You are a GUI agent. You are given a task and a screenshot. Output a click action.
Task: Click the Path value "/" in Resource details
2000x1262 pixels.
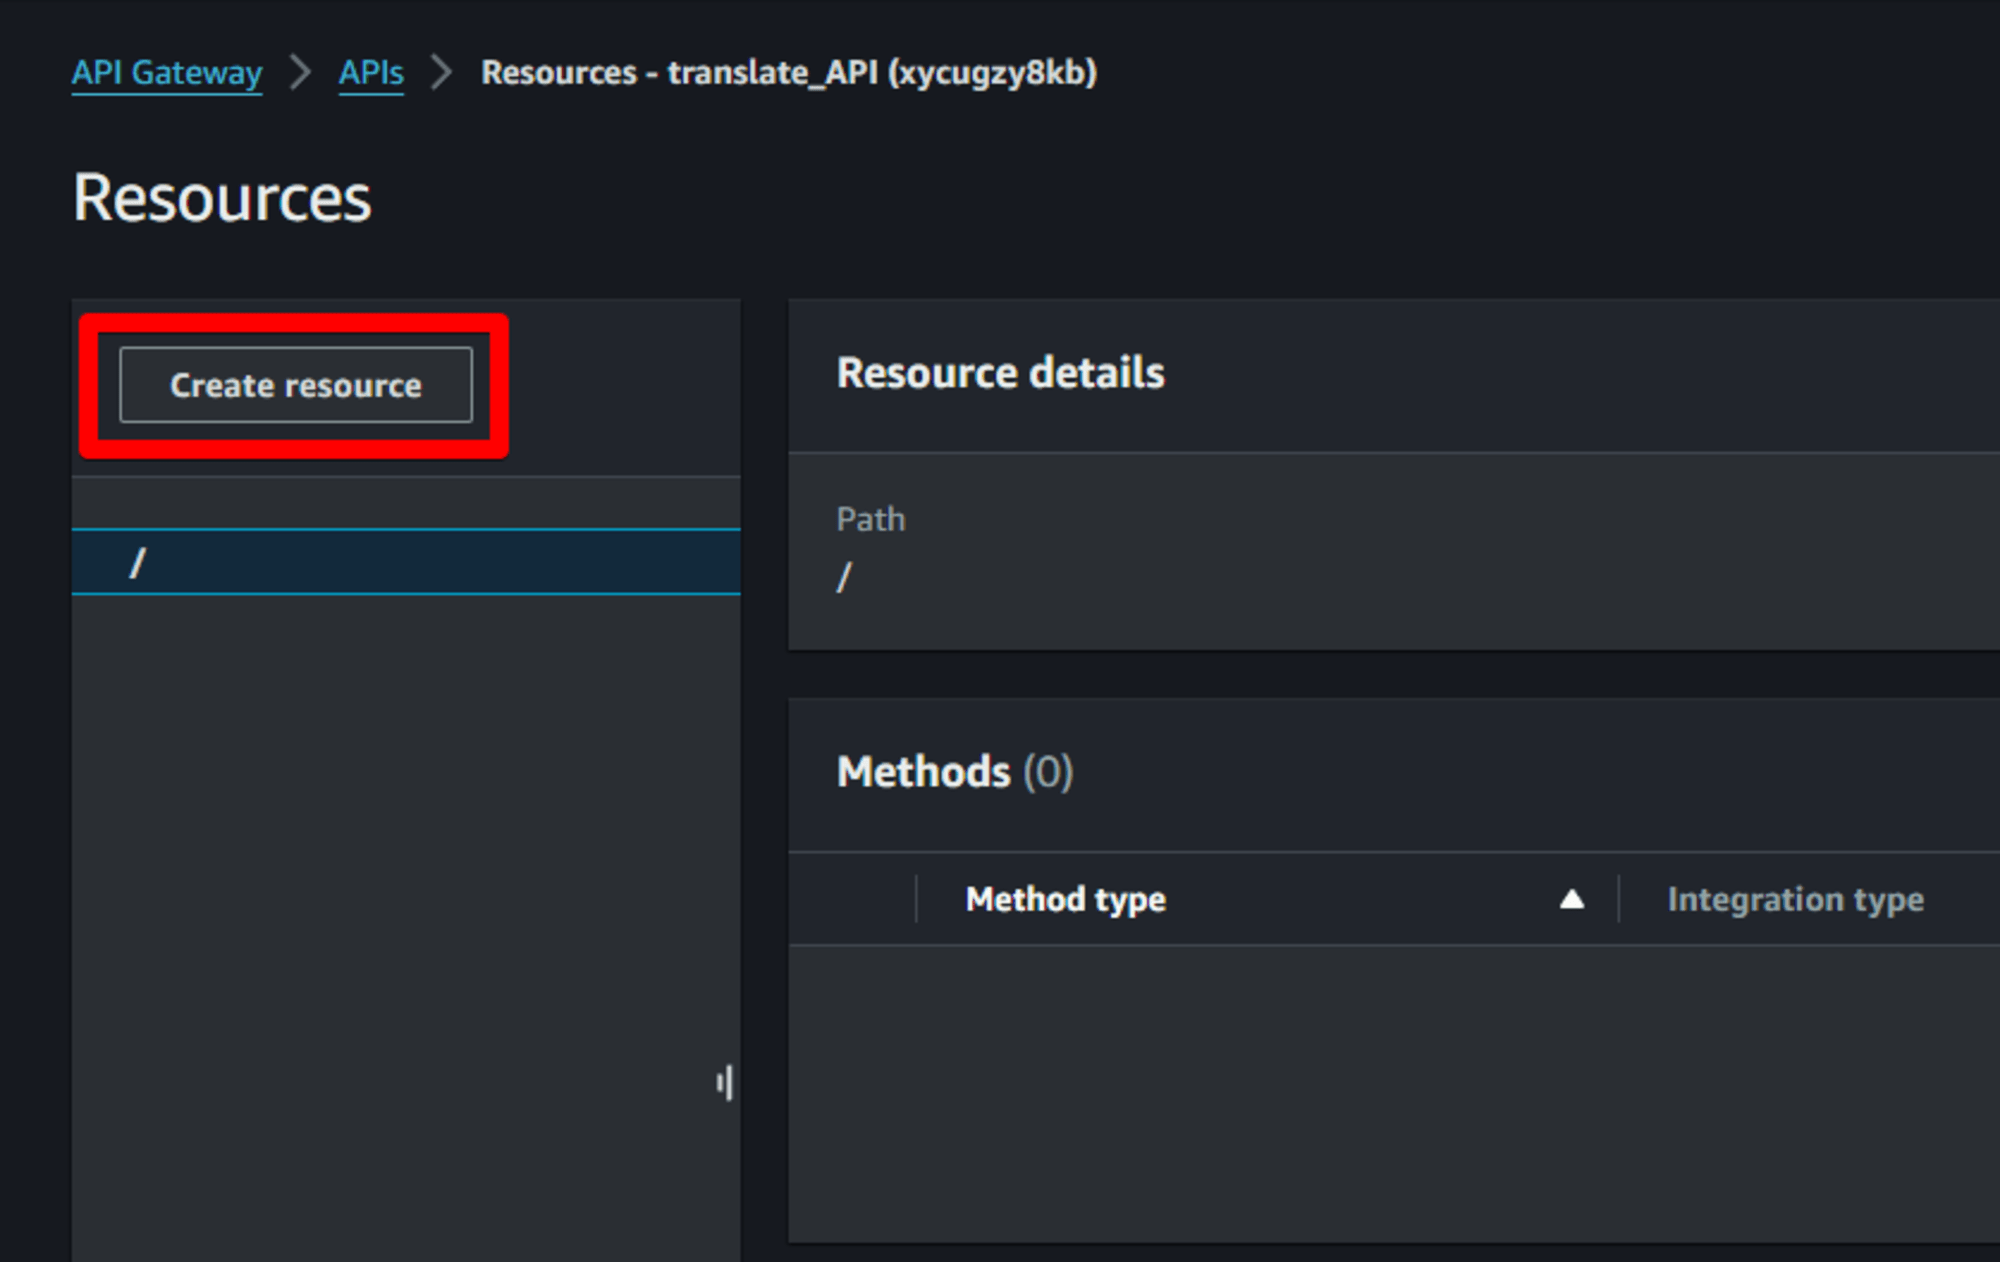[x=844, y=577]
